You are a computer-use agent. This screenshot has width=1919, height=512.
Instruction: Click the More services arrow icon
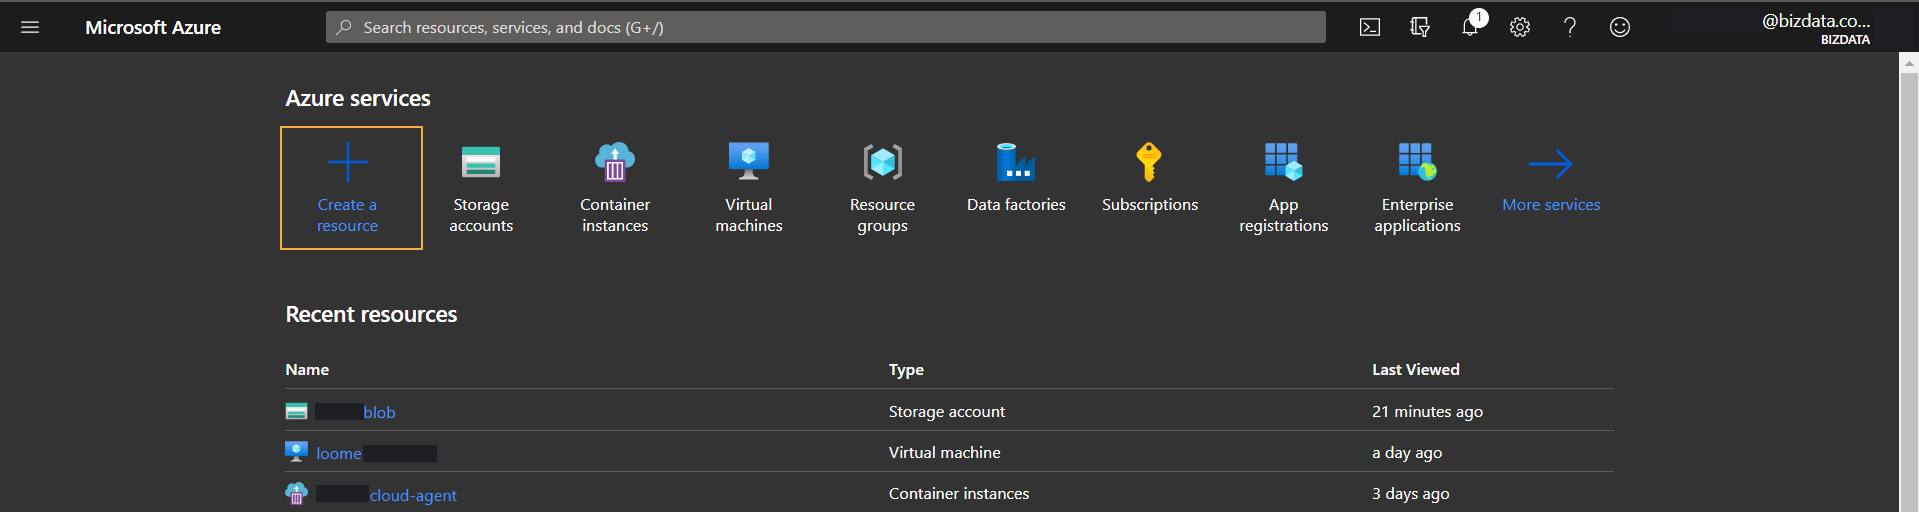(x=1551, y=164)
